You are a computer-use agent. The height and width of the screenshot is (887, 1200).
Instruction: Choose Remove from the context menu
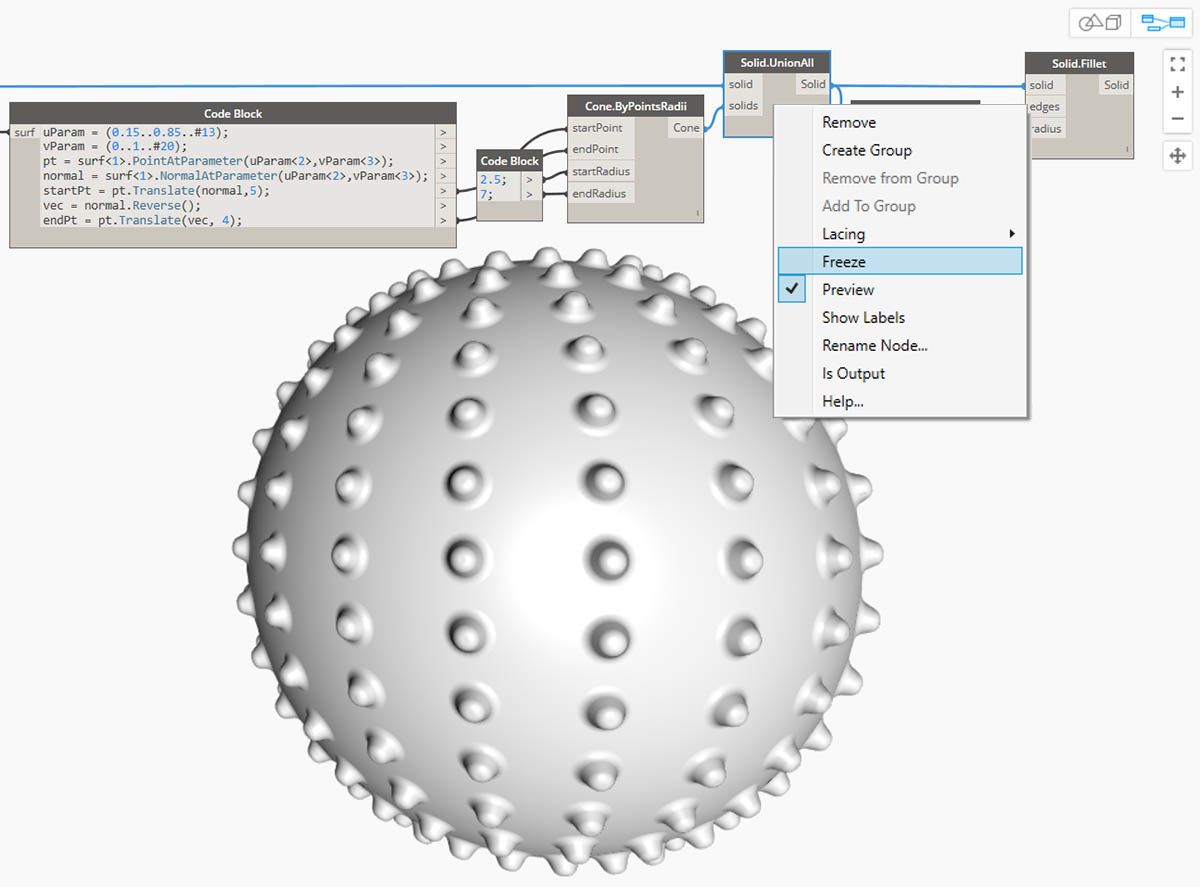849,123
